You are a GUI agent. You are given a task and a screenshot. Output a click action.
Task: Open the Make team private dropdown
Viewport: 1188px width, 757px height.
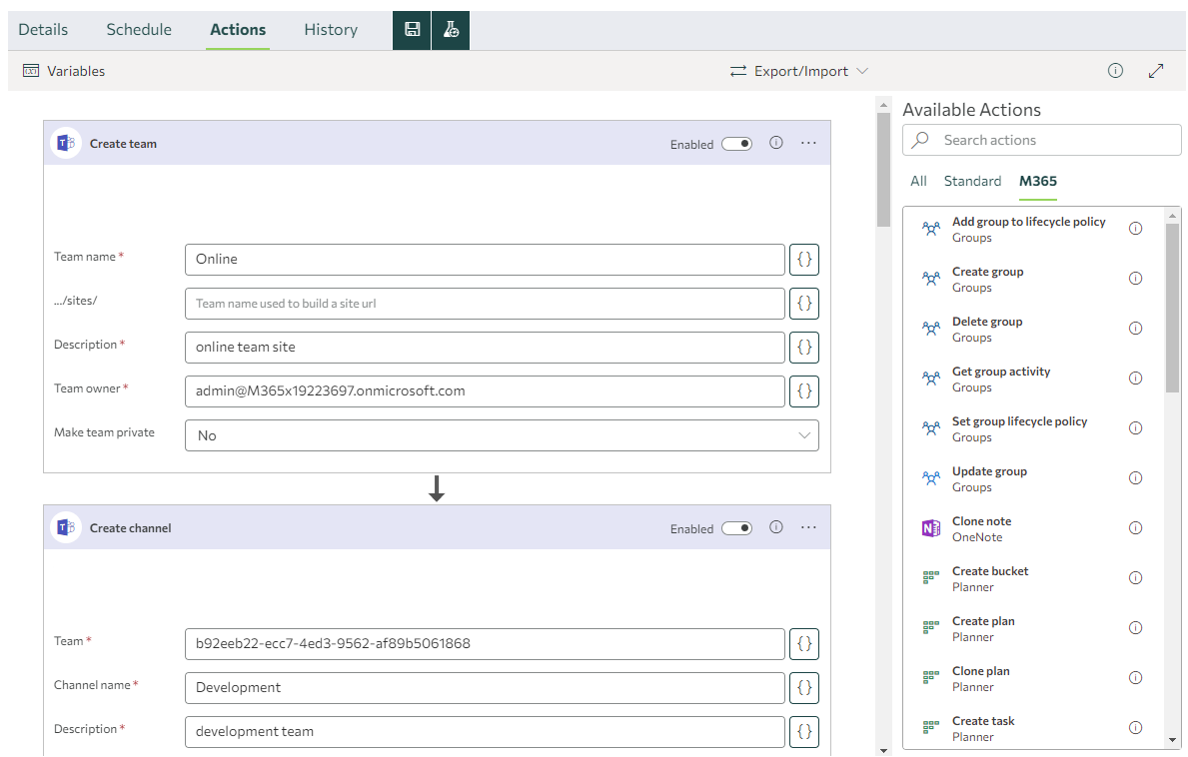(x=502, y=436)
